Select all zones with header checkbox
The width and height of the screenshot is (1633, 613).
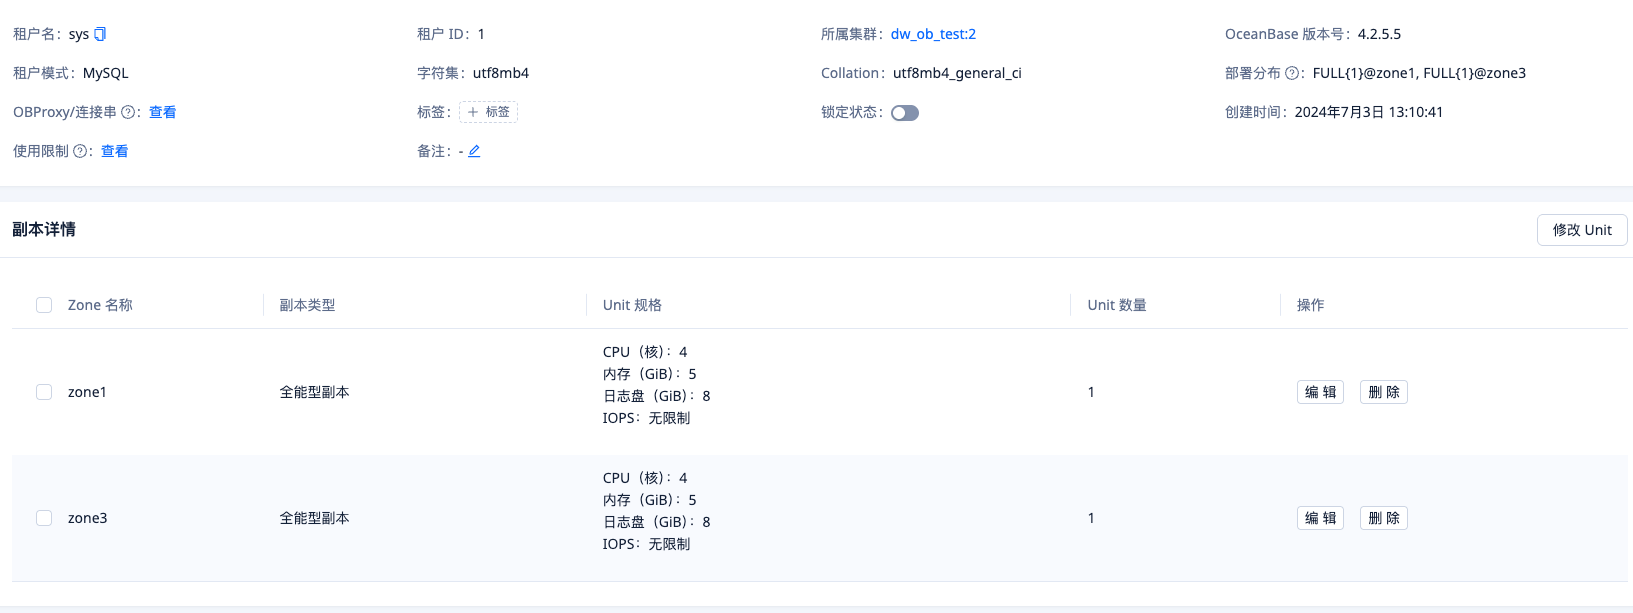(x=44, y=305)
